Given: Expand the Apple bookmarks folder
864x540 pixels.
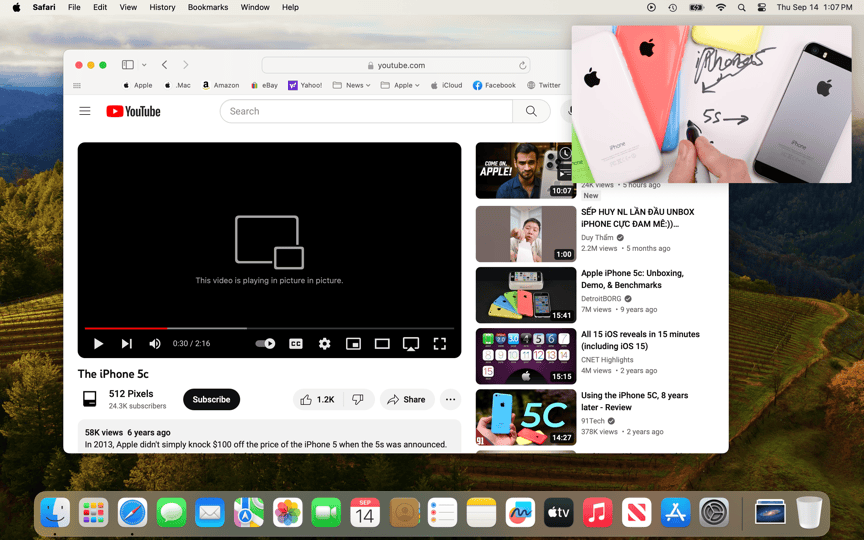Looking at the screenshot, I should pyautogui.click(x=400, y=85).
